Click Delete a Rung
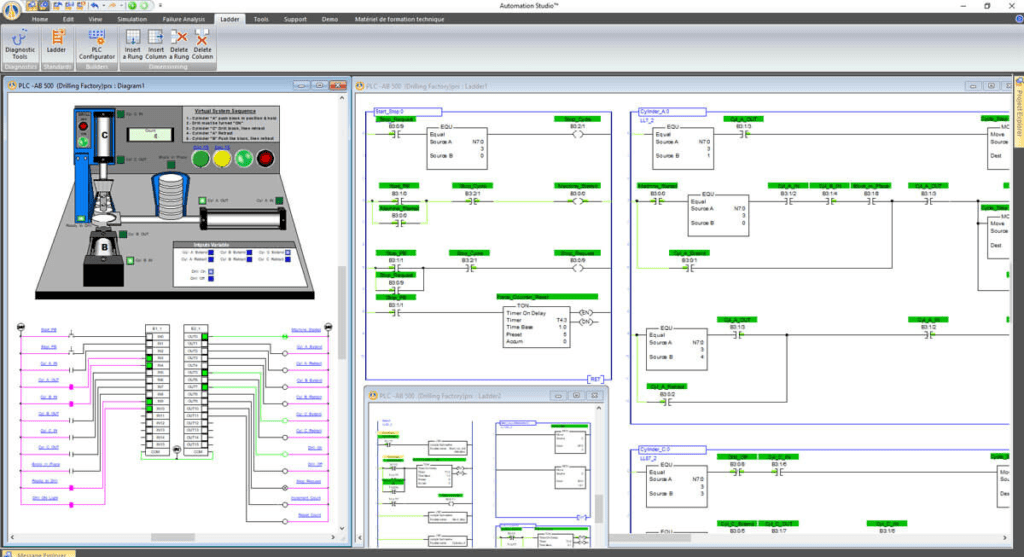 (179, 44)
